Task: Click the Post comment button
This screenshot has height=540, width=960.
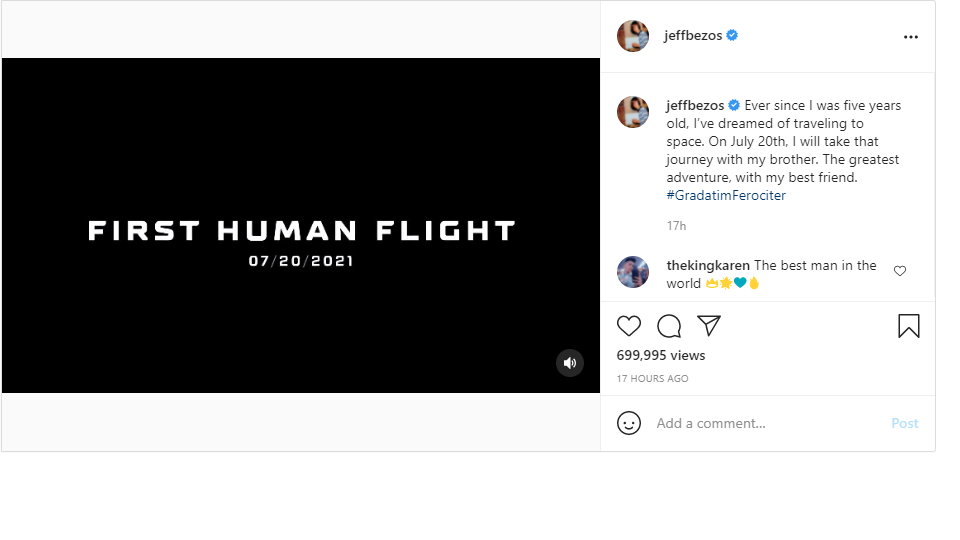Action: pyautogui.click(x=904, y=423)
